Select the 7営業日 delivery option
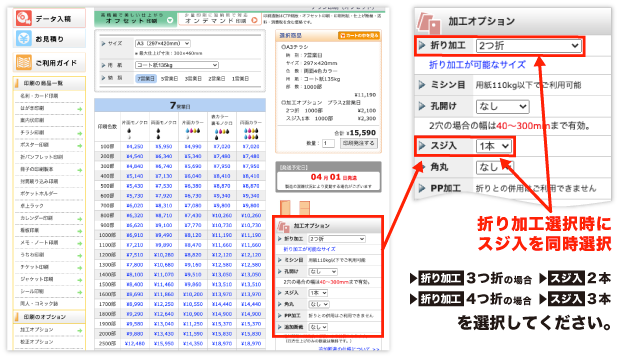This screenshot has width=618, height=360. (x=146, y=78)
